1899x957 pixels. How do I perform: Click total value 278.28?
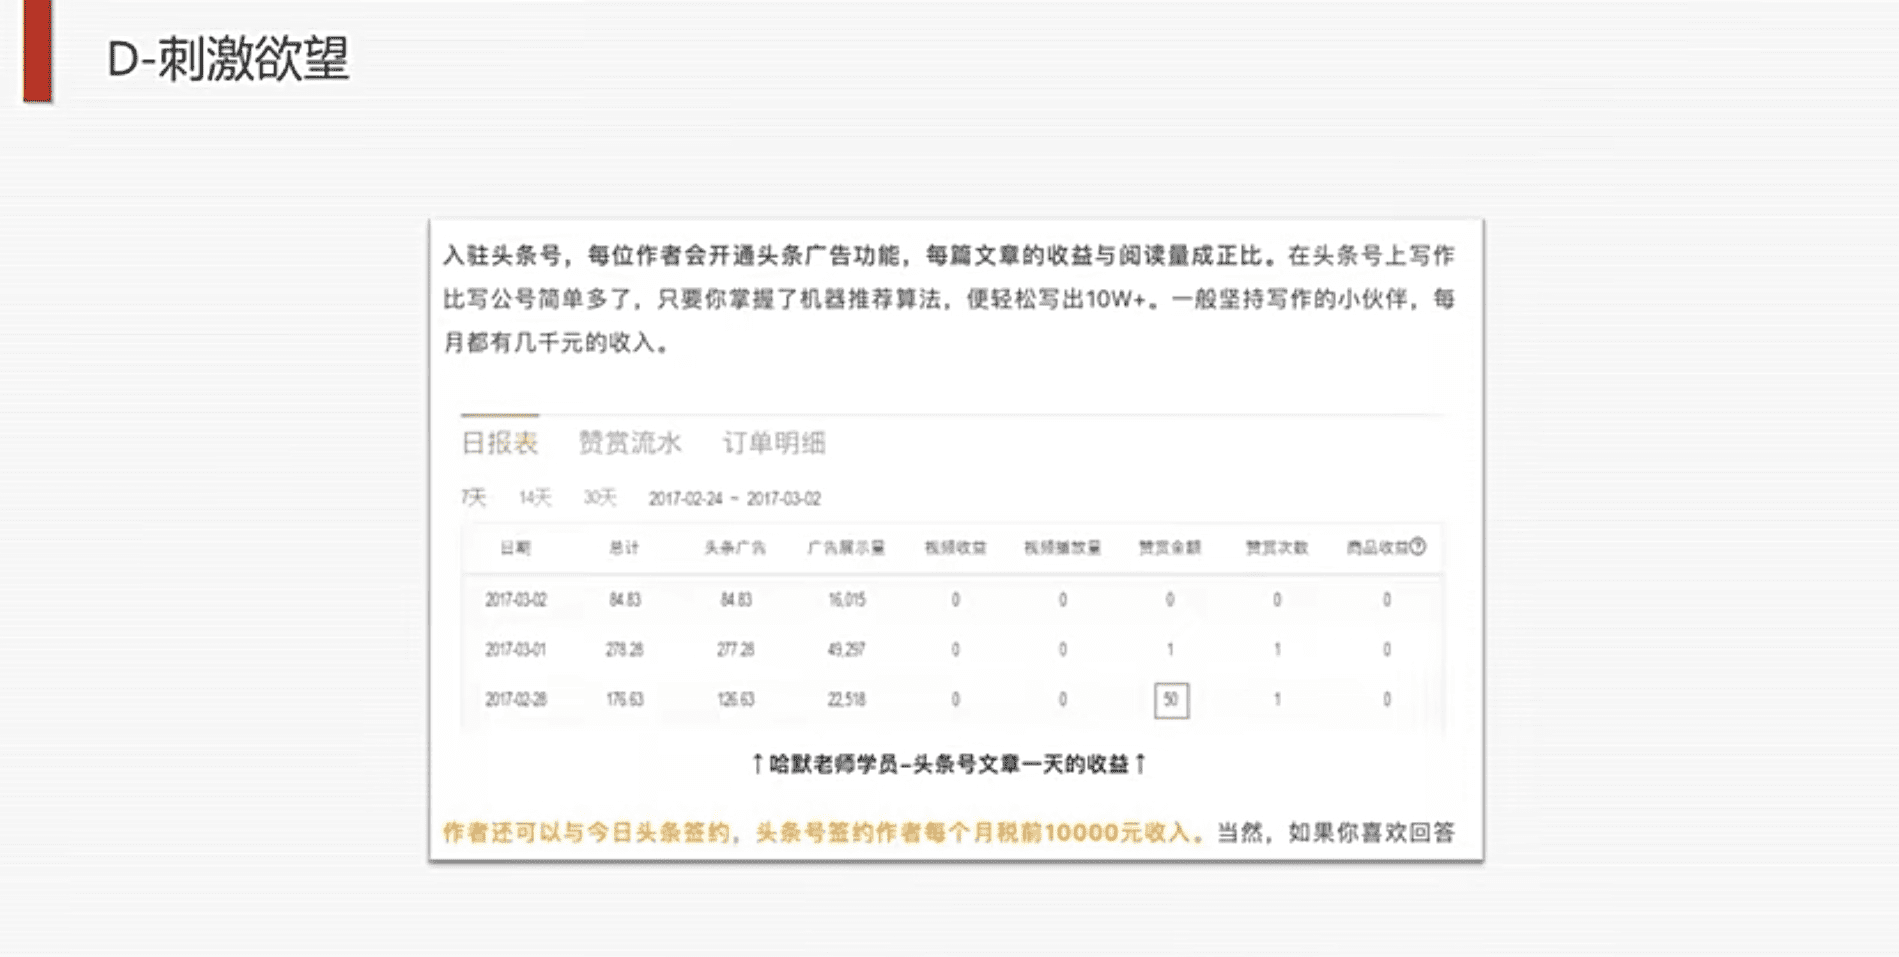click(624, 650)
